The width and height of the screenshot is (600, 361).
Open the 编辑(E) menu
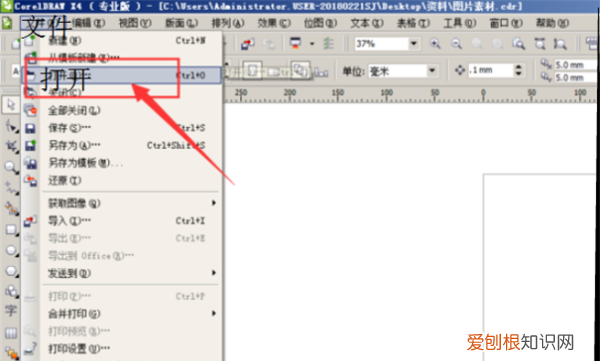click(x=88, y=23)
